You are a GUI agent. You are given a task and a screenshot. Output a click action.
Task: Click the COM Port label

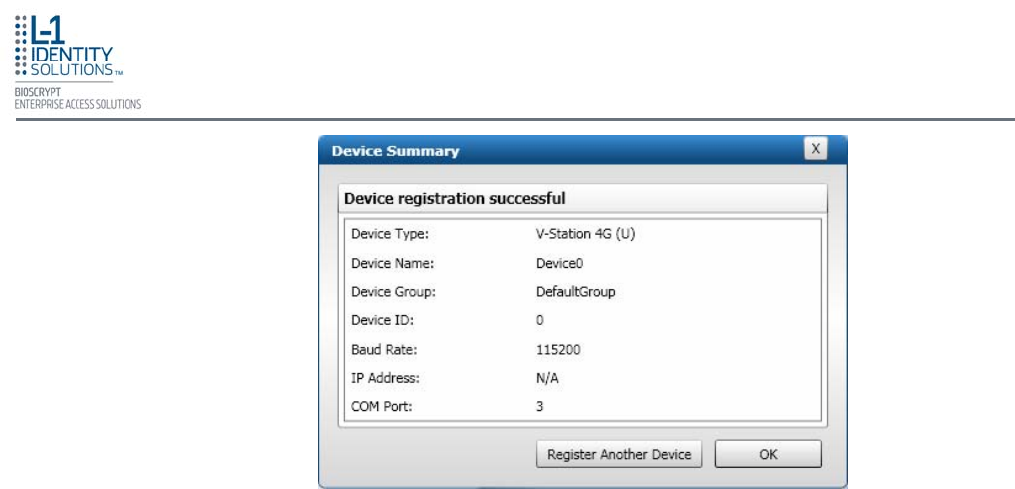[x=382, y=407]
